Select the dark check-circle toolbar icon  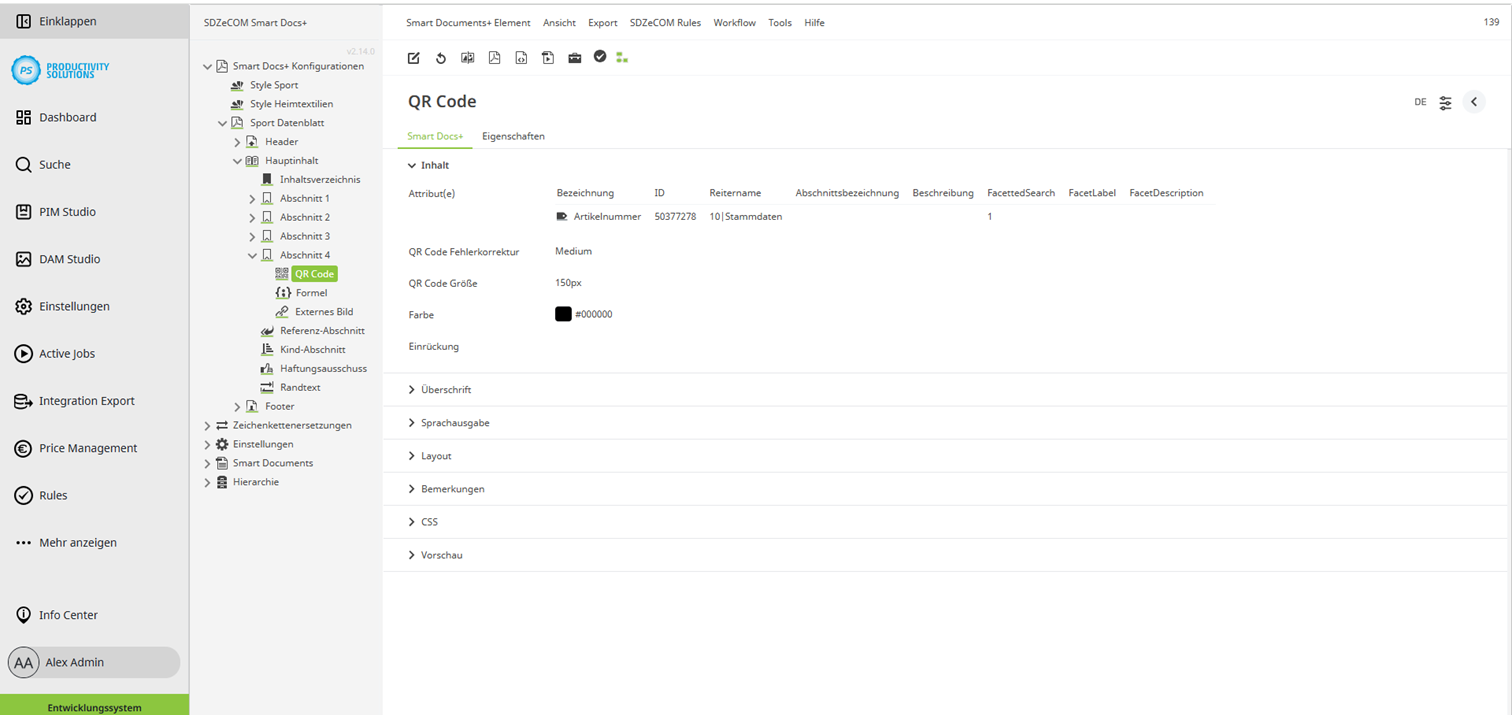click(600, 58)
